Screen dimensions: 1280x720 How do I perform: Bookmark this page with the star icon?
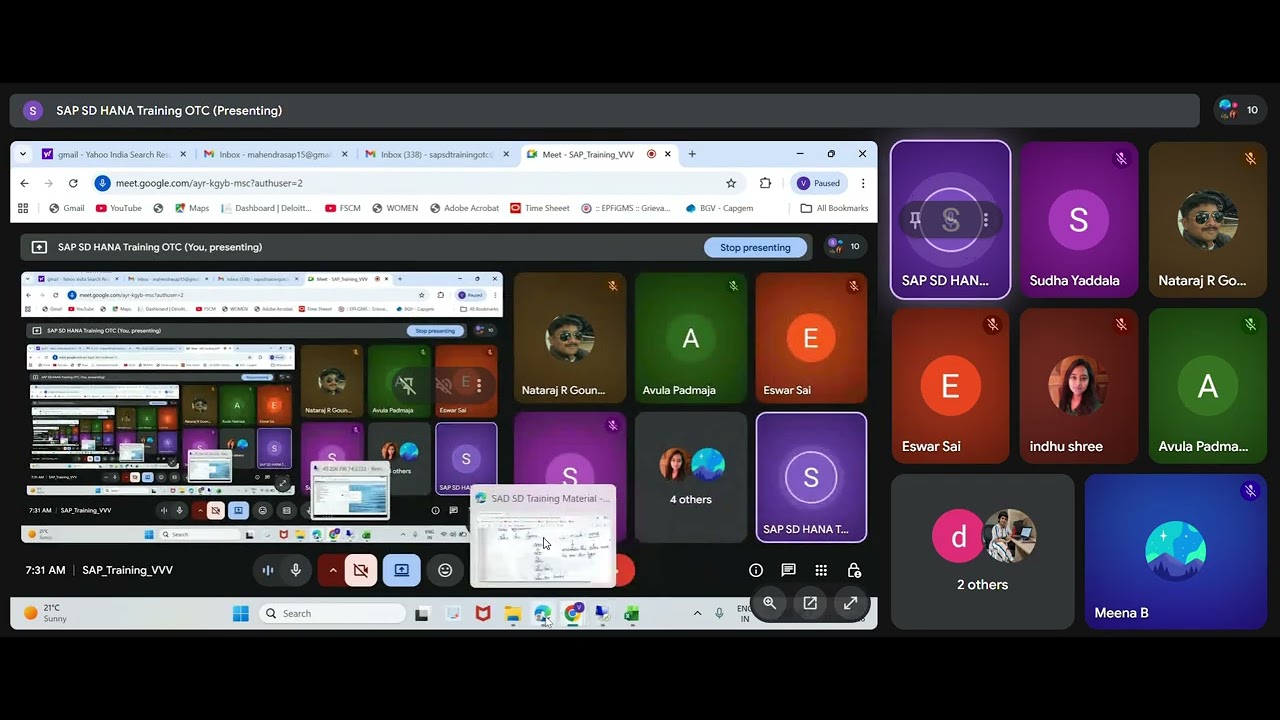pos(731,183)
